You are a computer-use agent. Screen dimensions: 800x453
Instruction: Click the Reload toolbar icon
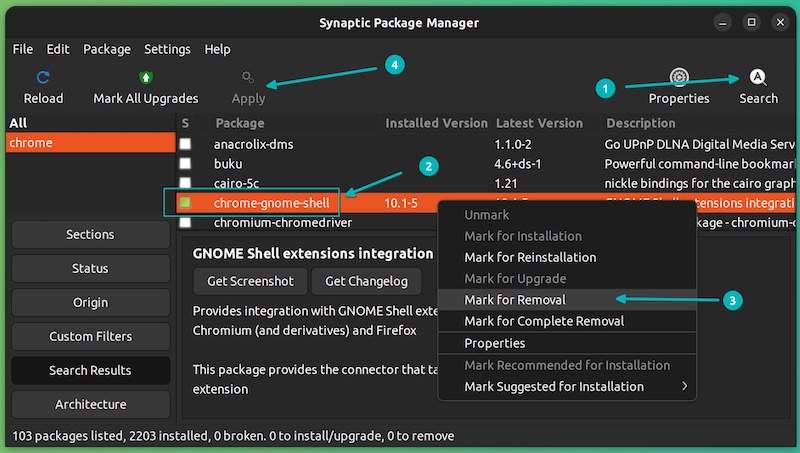(x=43, y=77)
